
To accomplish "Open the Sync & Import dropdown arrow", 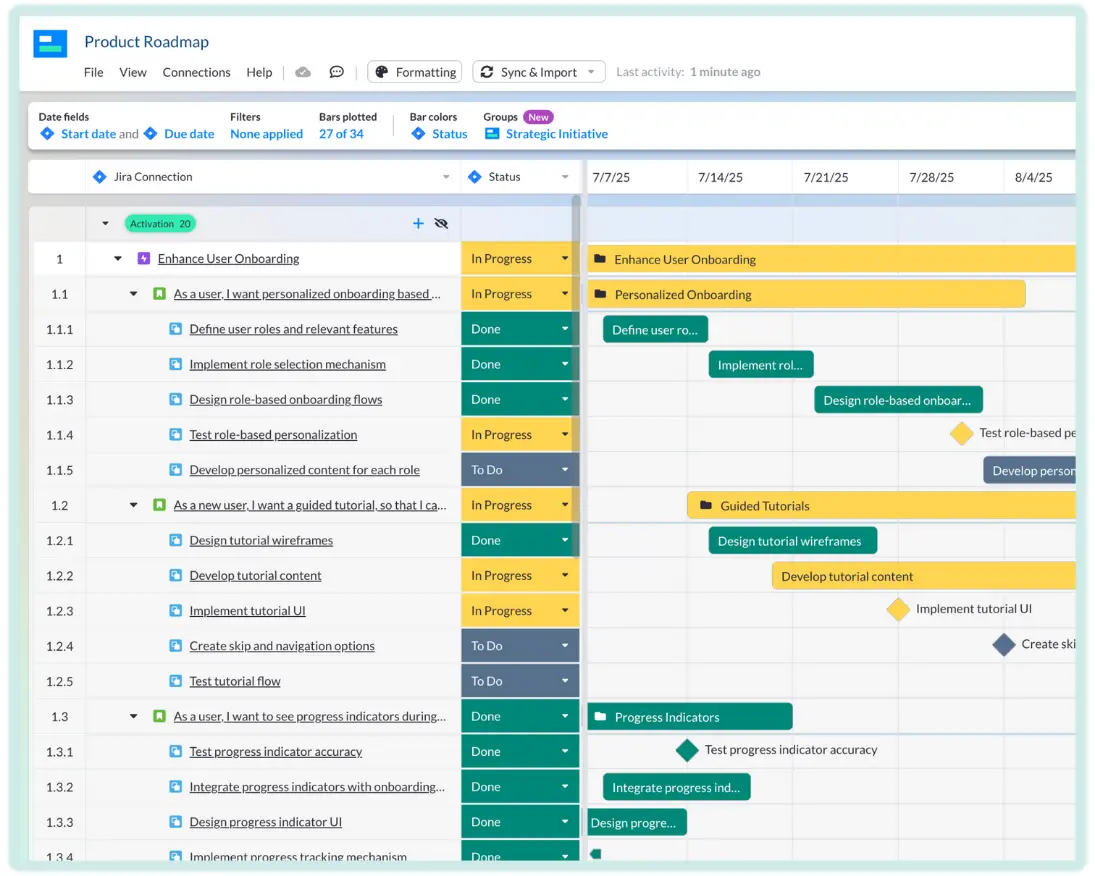I will 591,72.
